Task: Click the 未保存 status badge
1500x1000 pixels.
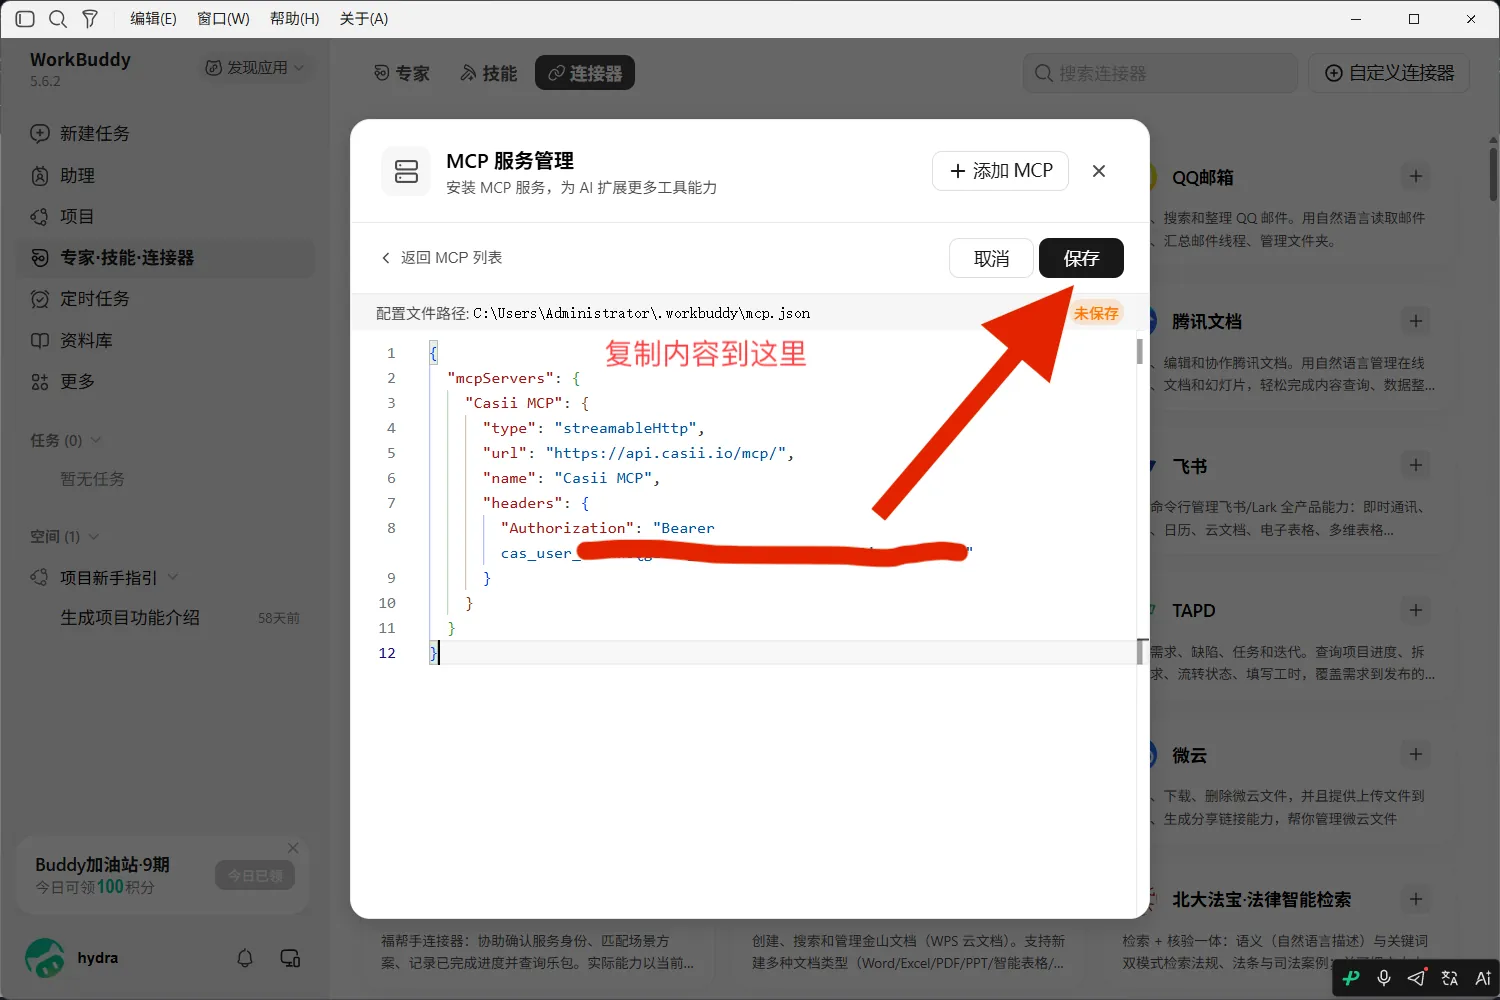Action: tap(1096, 313)
